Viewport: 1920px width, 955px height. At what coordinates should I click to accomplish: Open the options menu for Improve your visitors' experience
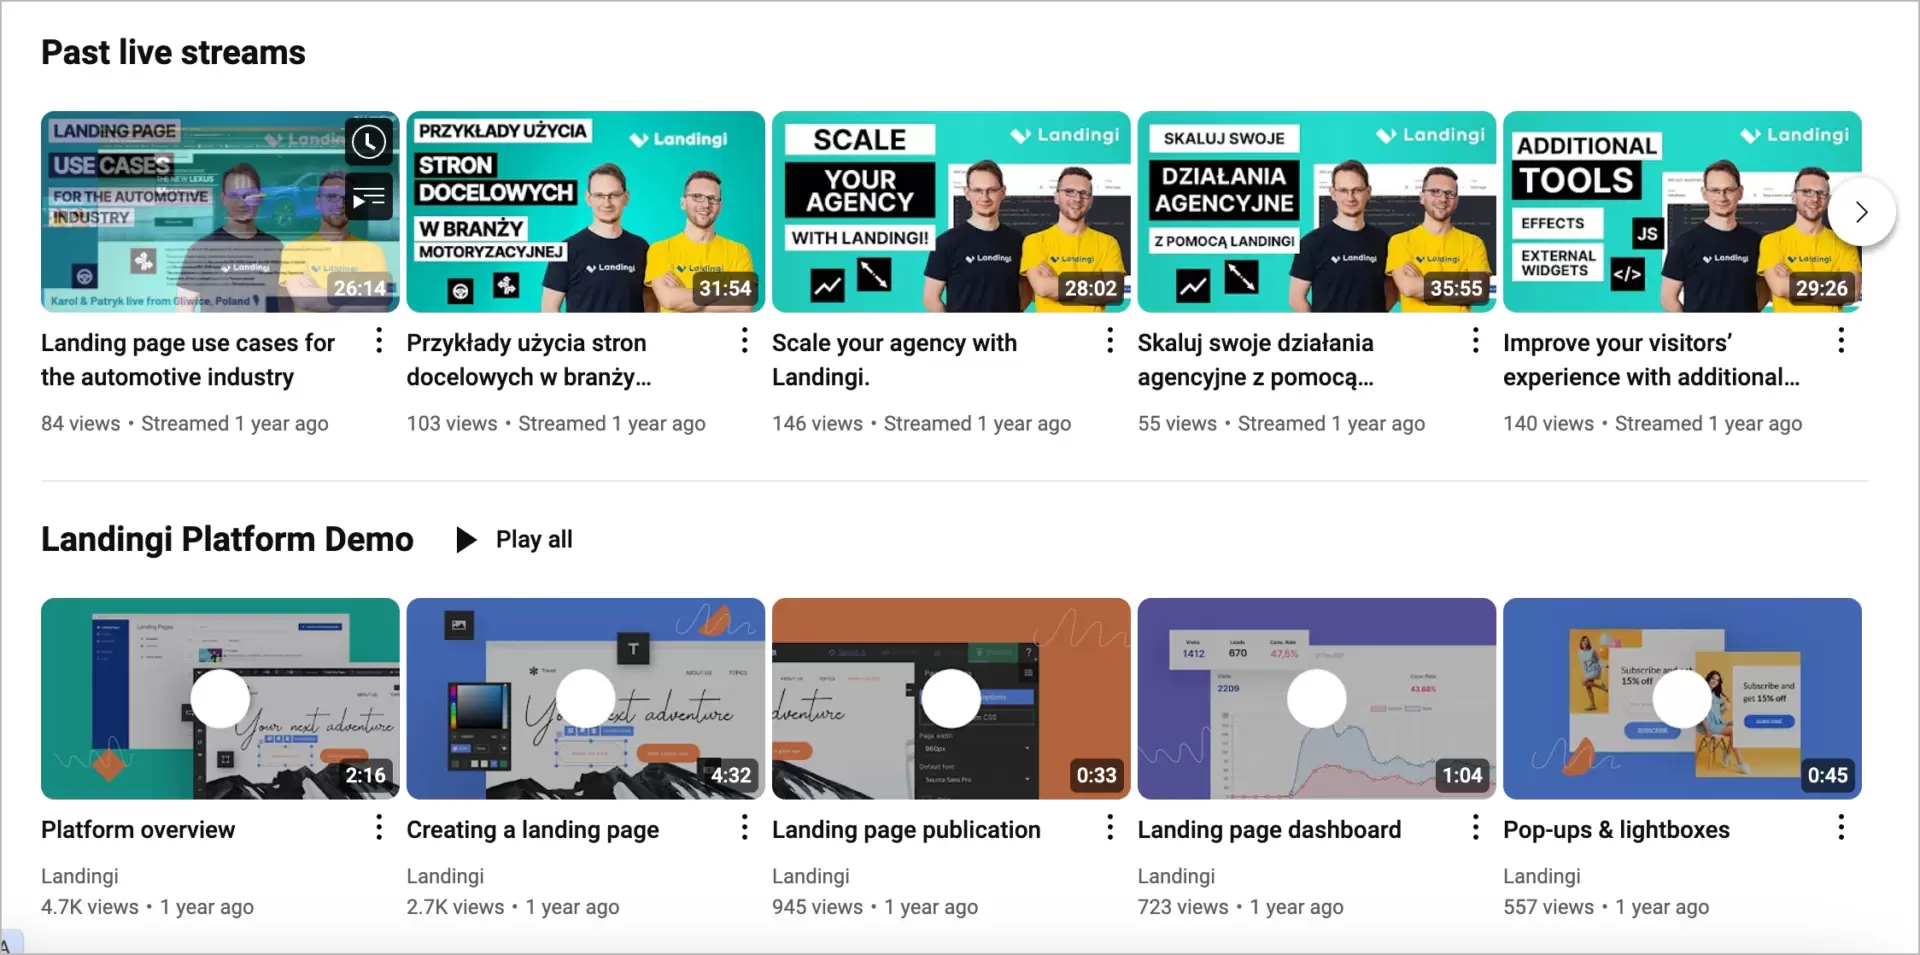tap(1841, 341)
